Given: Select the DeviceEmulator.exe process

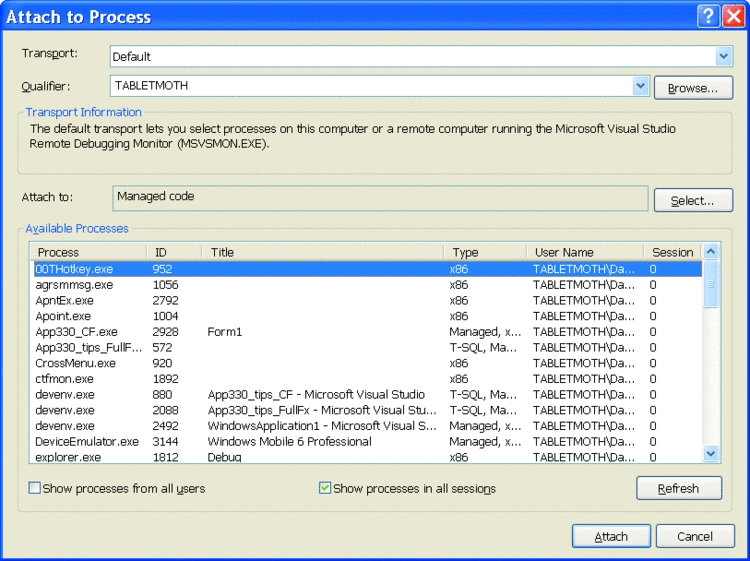Looking at the screenshot, I should (367, 441).
